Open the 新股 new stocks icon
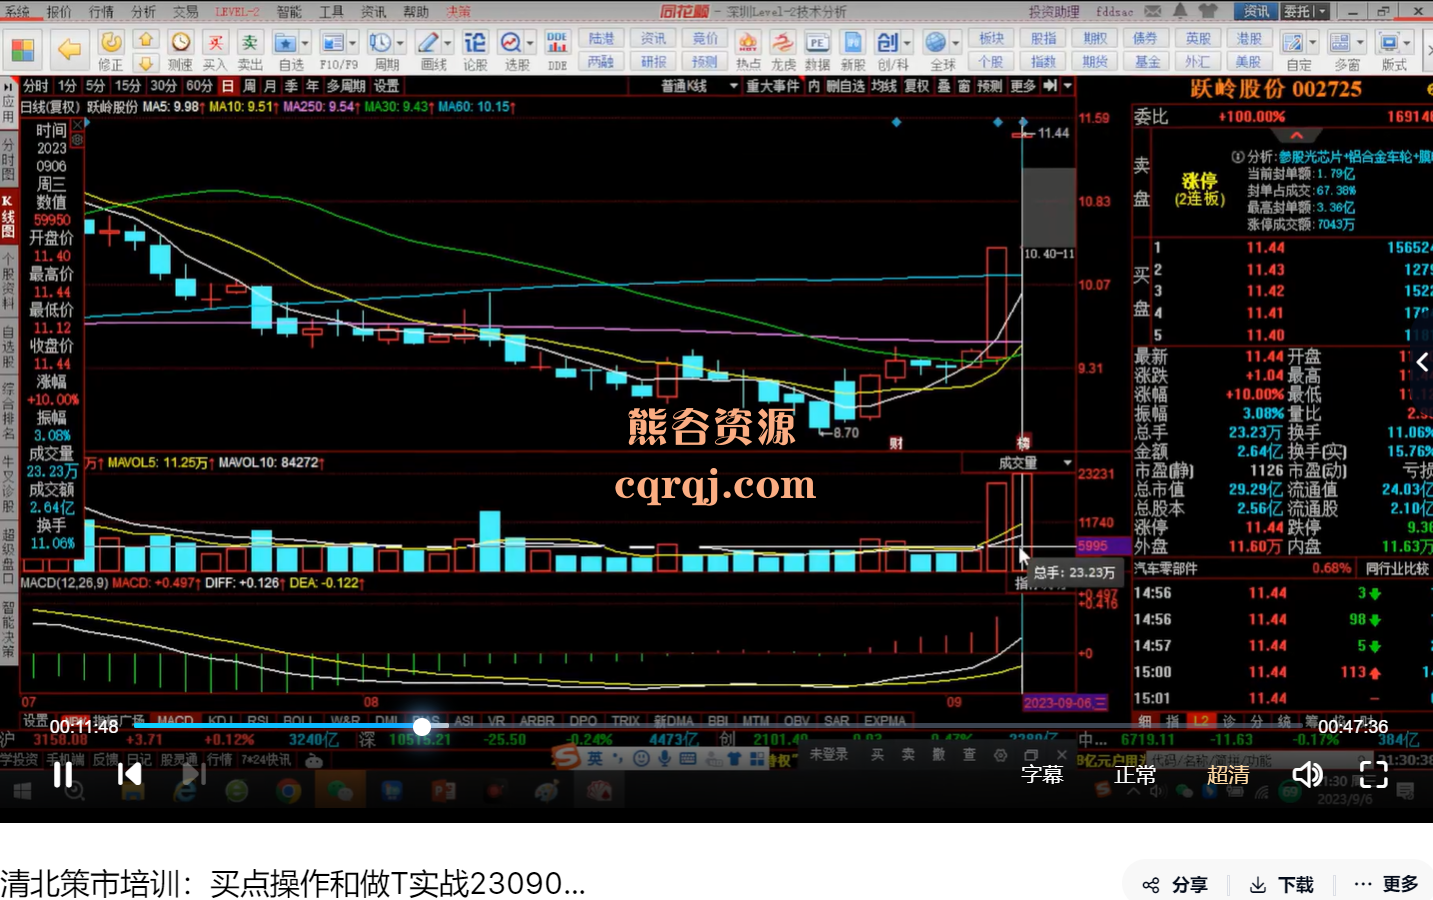Screen dimensions: 1433x900 [x=853, y=43]
